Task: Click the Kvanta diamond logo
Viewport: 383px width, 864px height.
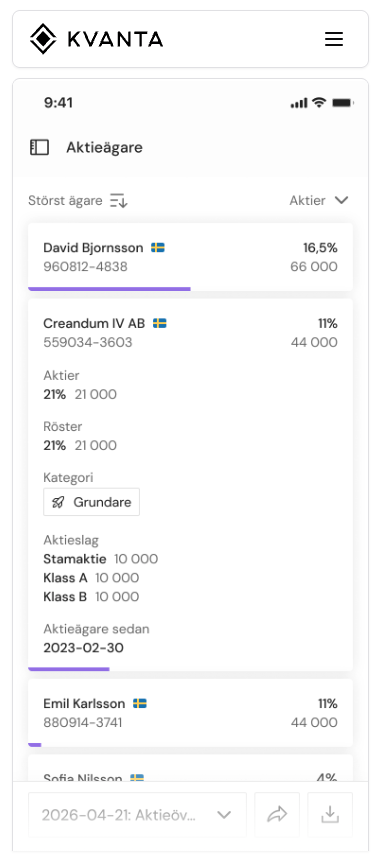Action: 44,39
